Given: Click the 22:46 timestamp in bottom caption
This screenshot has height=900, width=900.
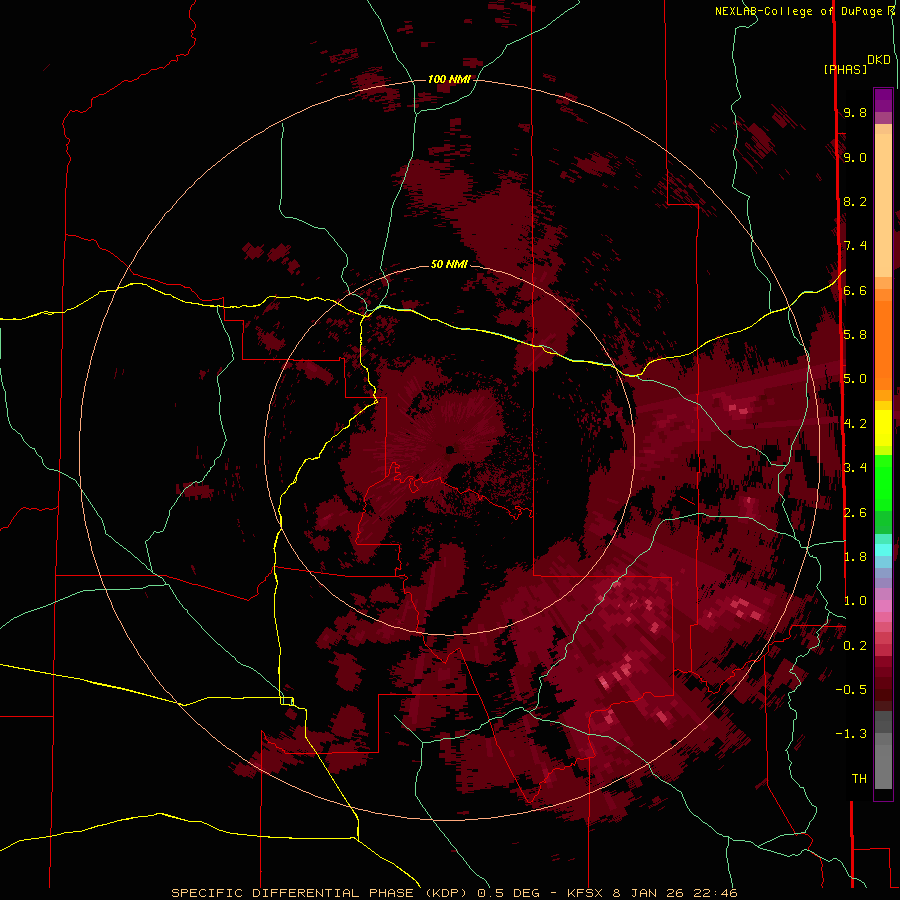Looking at the screenshot, I should coord(716,893).
